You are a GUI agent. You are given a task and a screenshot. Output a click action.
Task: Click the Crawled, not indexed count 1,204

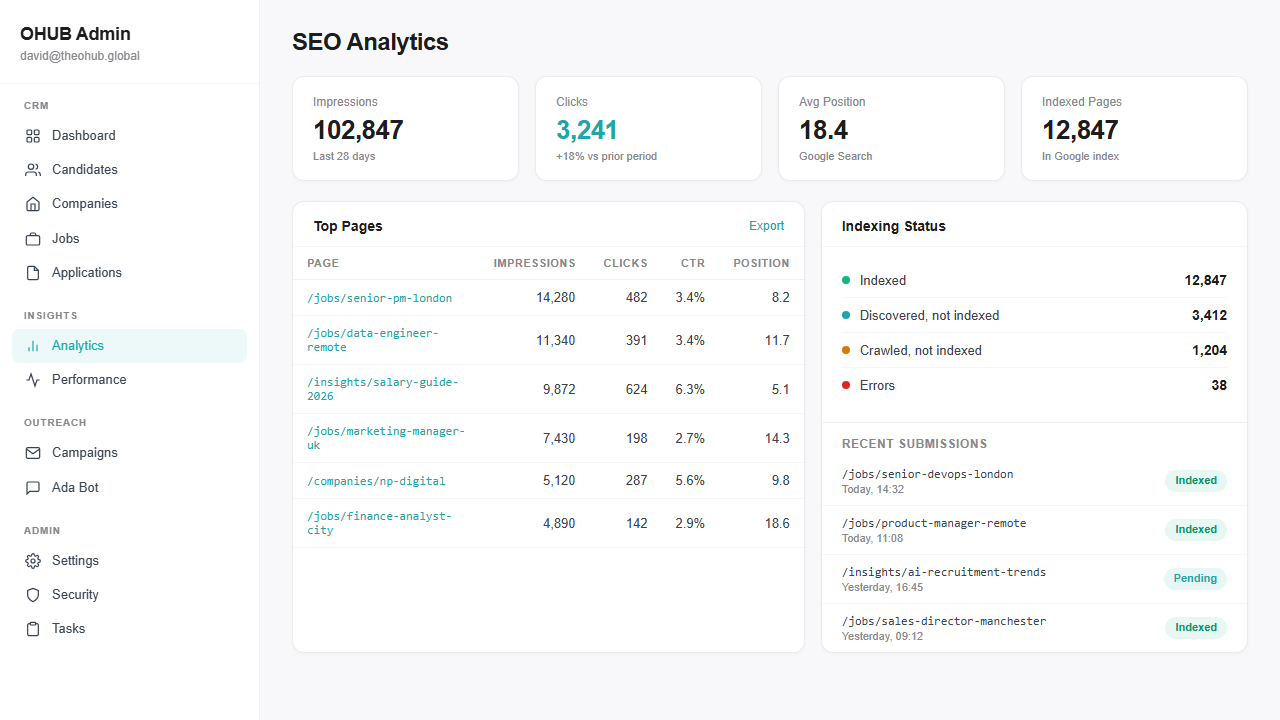1209,350
